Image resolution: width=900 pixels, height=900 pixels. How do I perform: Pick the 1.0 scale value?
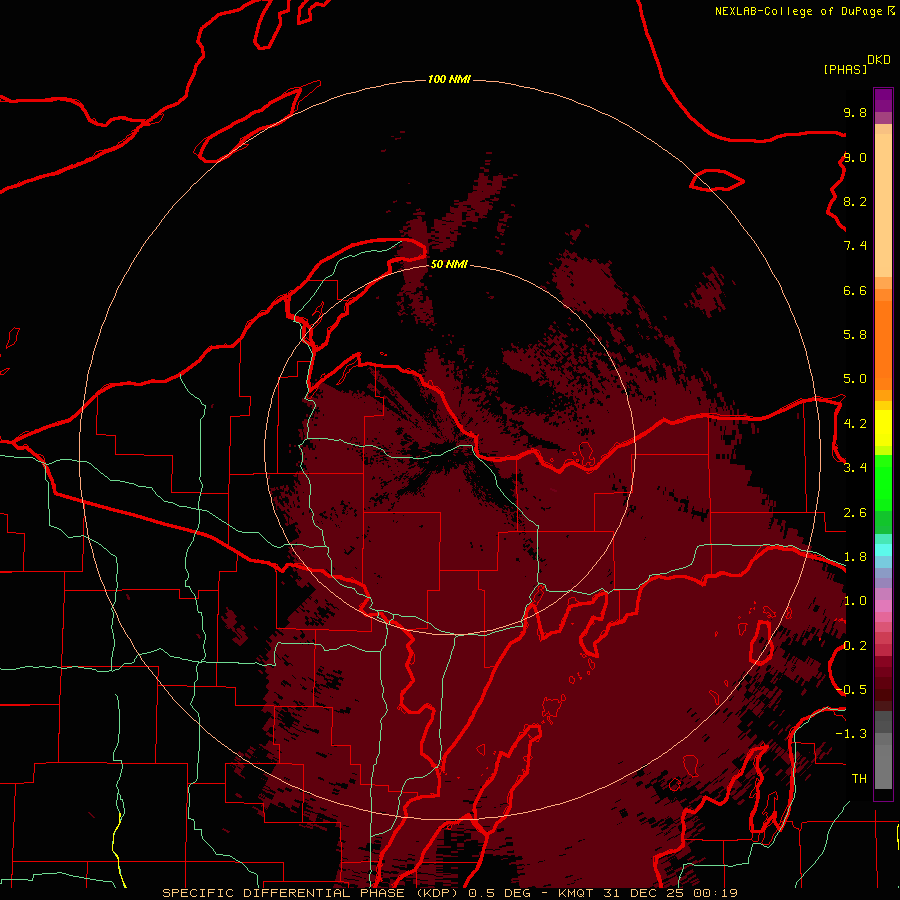point(855,601)
